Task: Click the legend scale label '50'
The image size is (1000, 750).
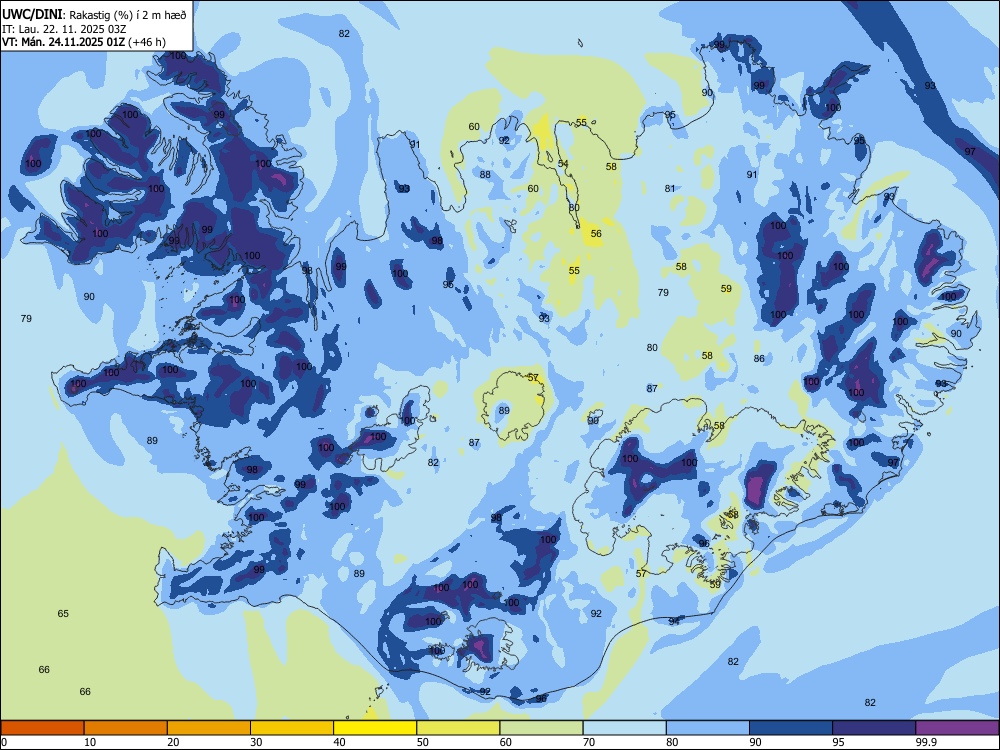Action: (x=422, y=742)
